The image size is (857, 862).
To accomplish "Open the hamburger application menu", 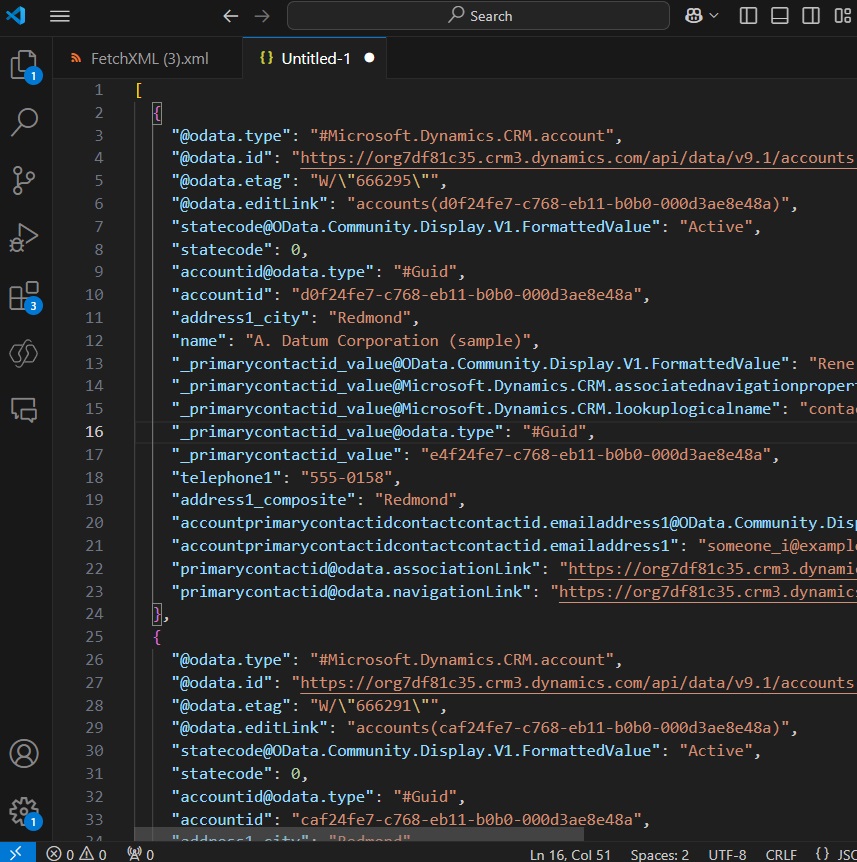I will pos(59,16).
